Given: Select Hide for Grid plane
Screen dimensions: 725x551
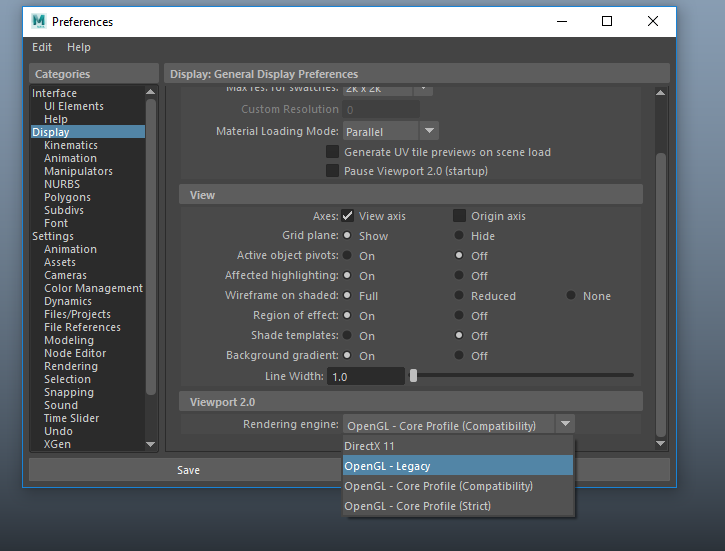Looking at the screenshot, I should coord(459,235).
